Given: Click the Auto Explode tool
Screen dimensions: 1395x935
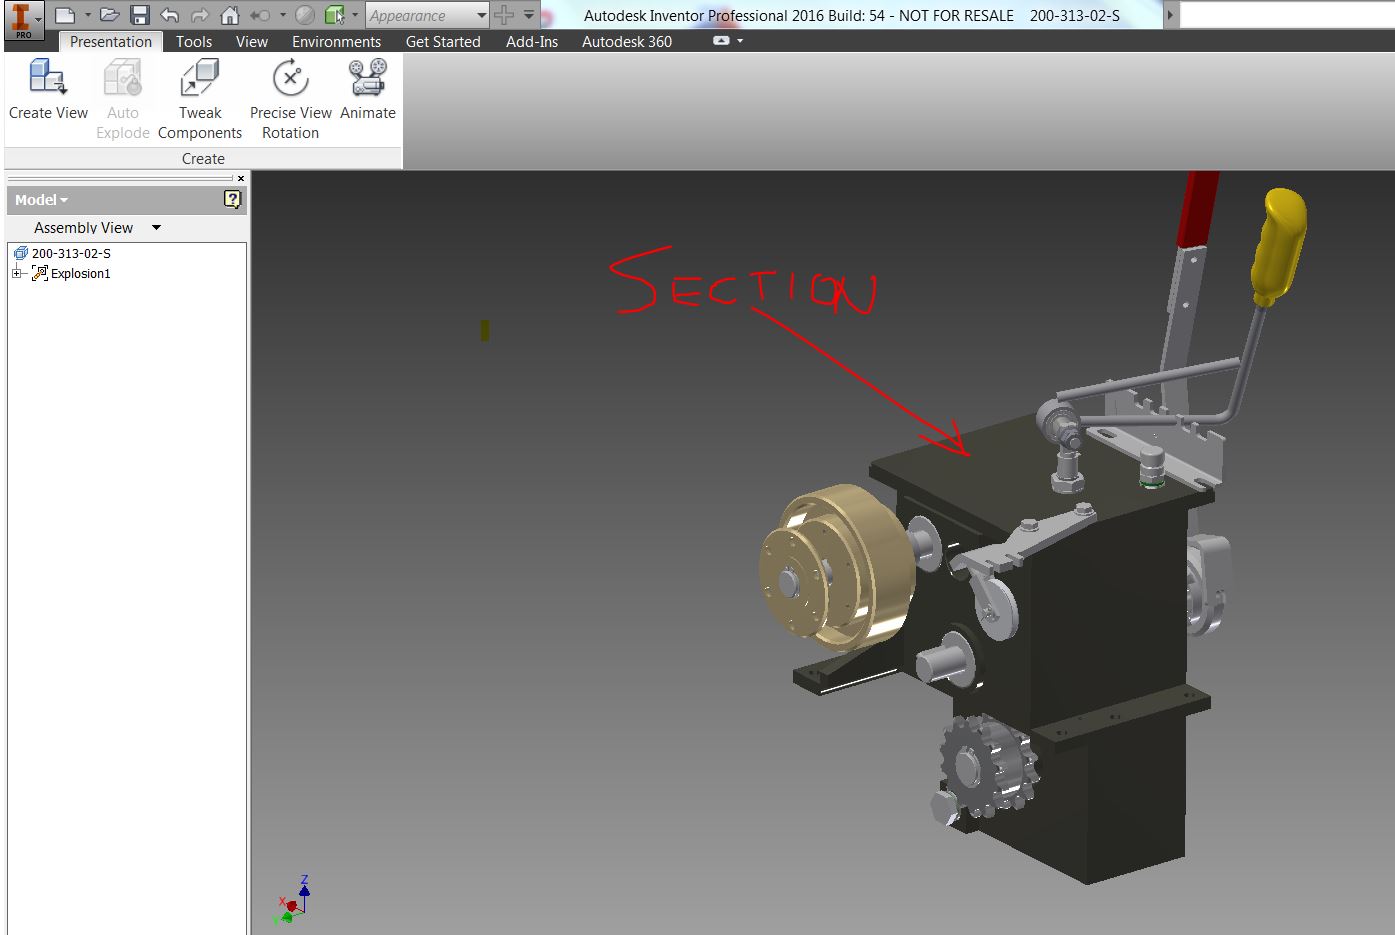Looking at the screenshot, I should pyautogui.click(x=123, y=99).
